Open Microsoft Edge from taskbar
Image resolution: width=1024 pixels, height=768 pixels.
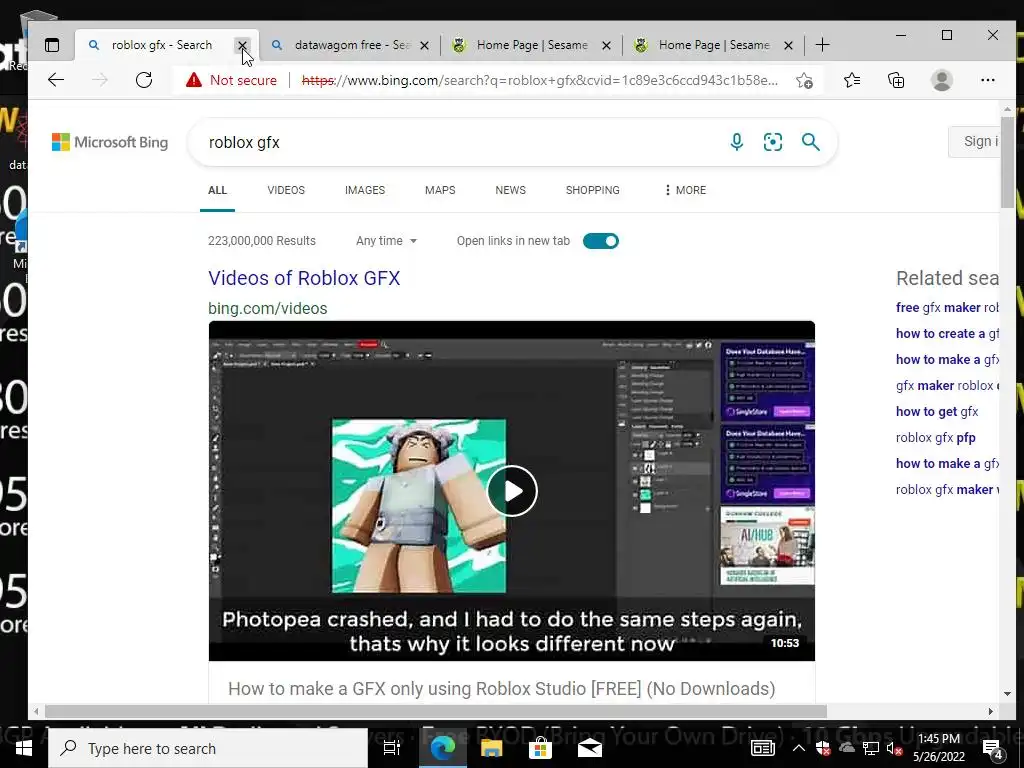coord(442,748)
